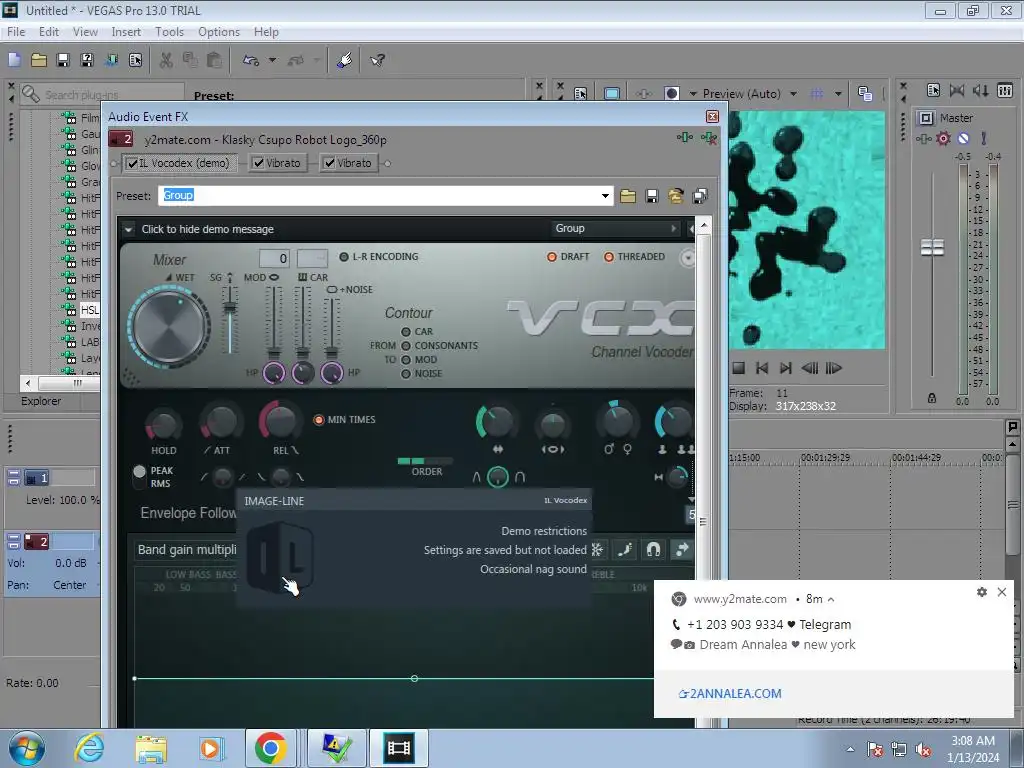Screen dimensions: 1024x768
Task: Go to start in preview transport
Action: coord(762,368)
